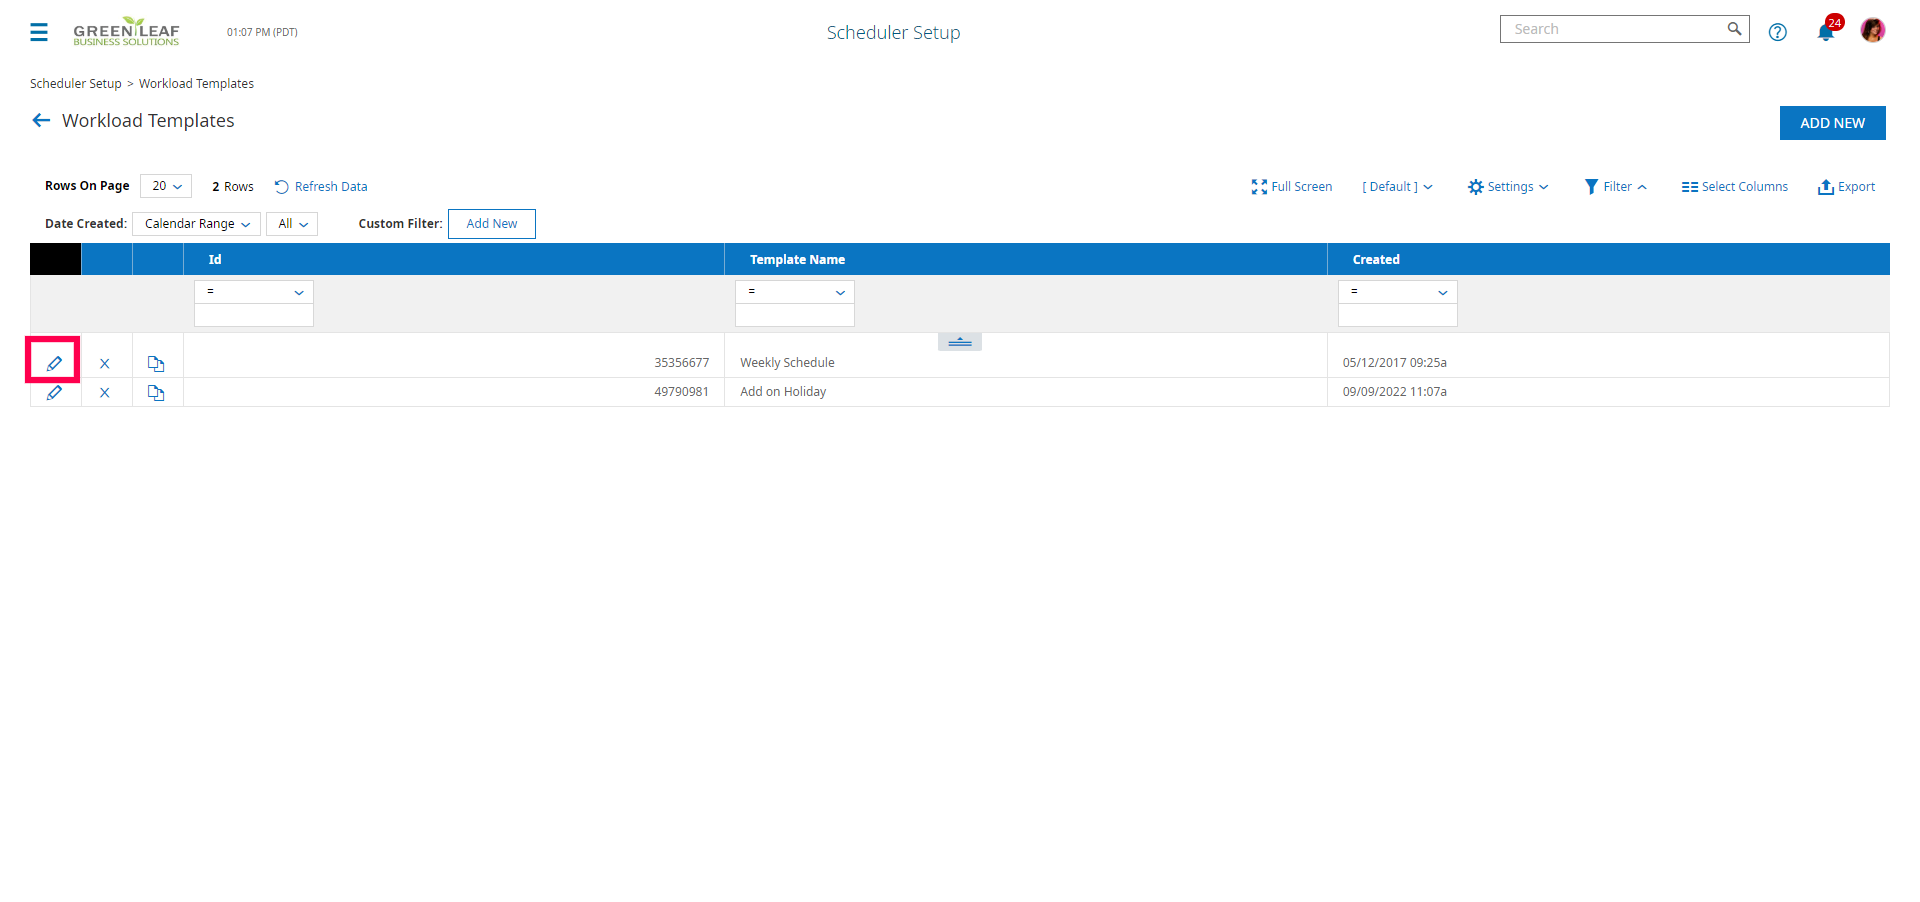
Task: Open the All date dropdown
Action: point(292,224)
